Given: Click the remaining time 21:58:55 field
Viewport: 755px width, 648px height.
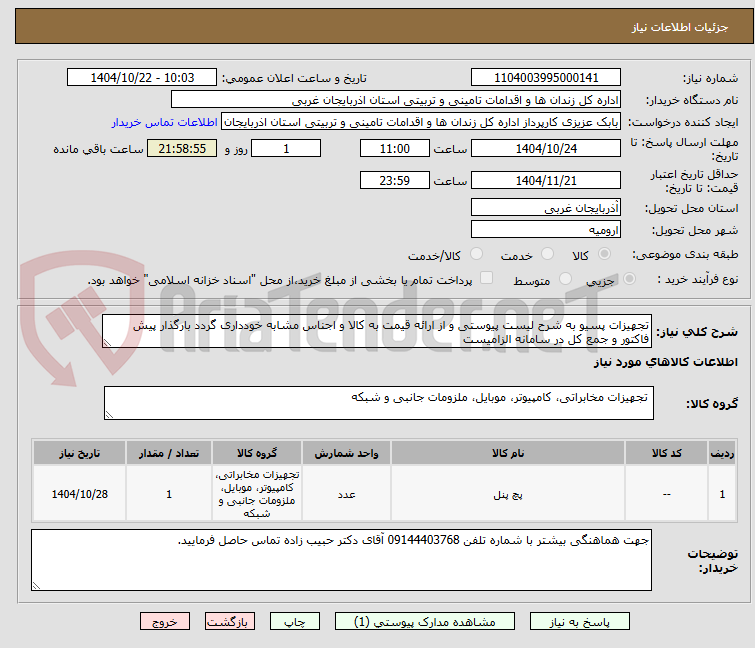Looking at the screenshot, I should coord(182,148).
